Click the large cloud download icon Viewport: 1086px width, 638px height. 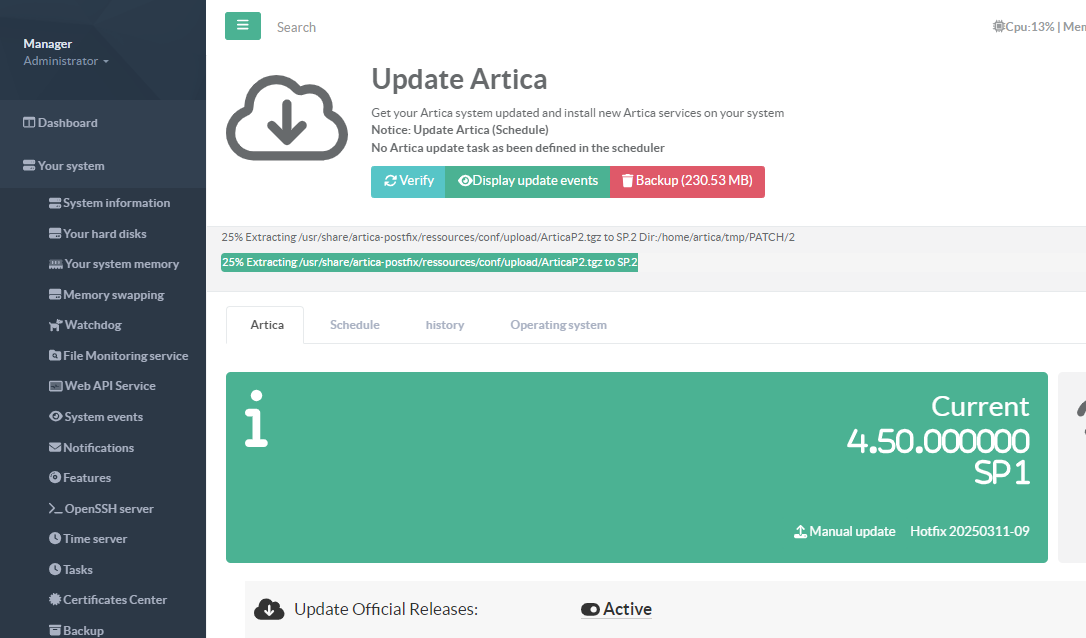point(287,117)
